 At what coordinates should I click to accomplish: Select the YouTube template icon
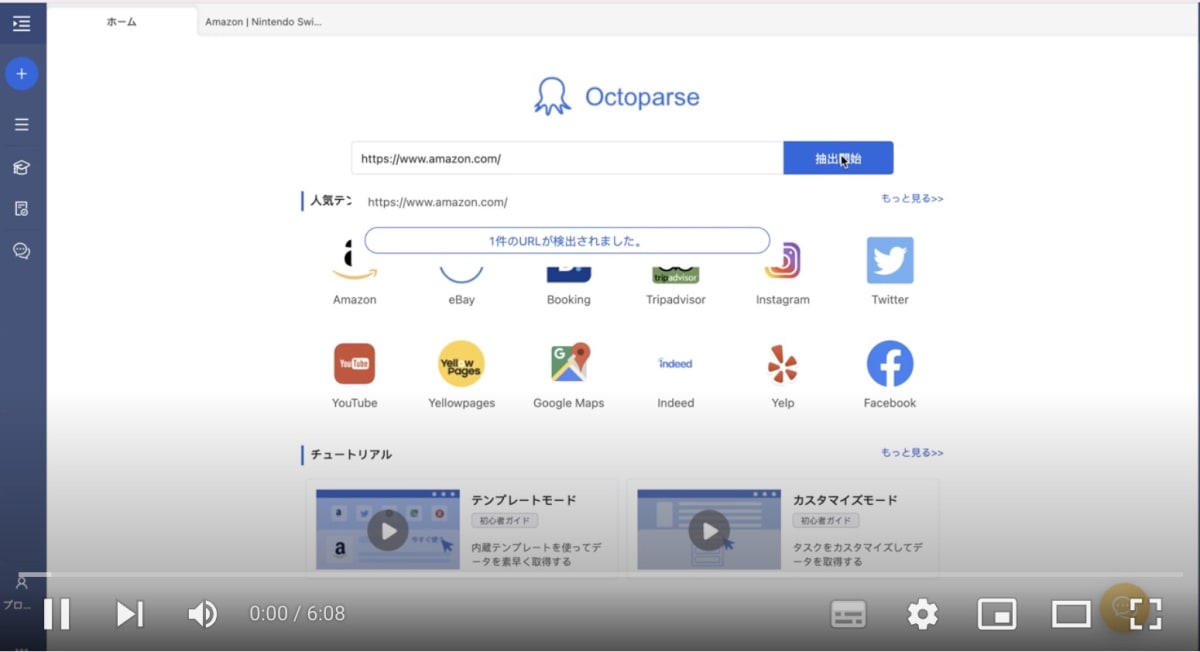point(355,364)
